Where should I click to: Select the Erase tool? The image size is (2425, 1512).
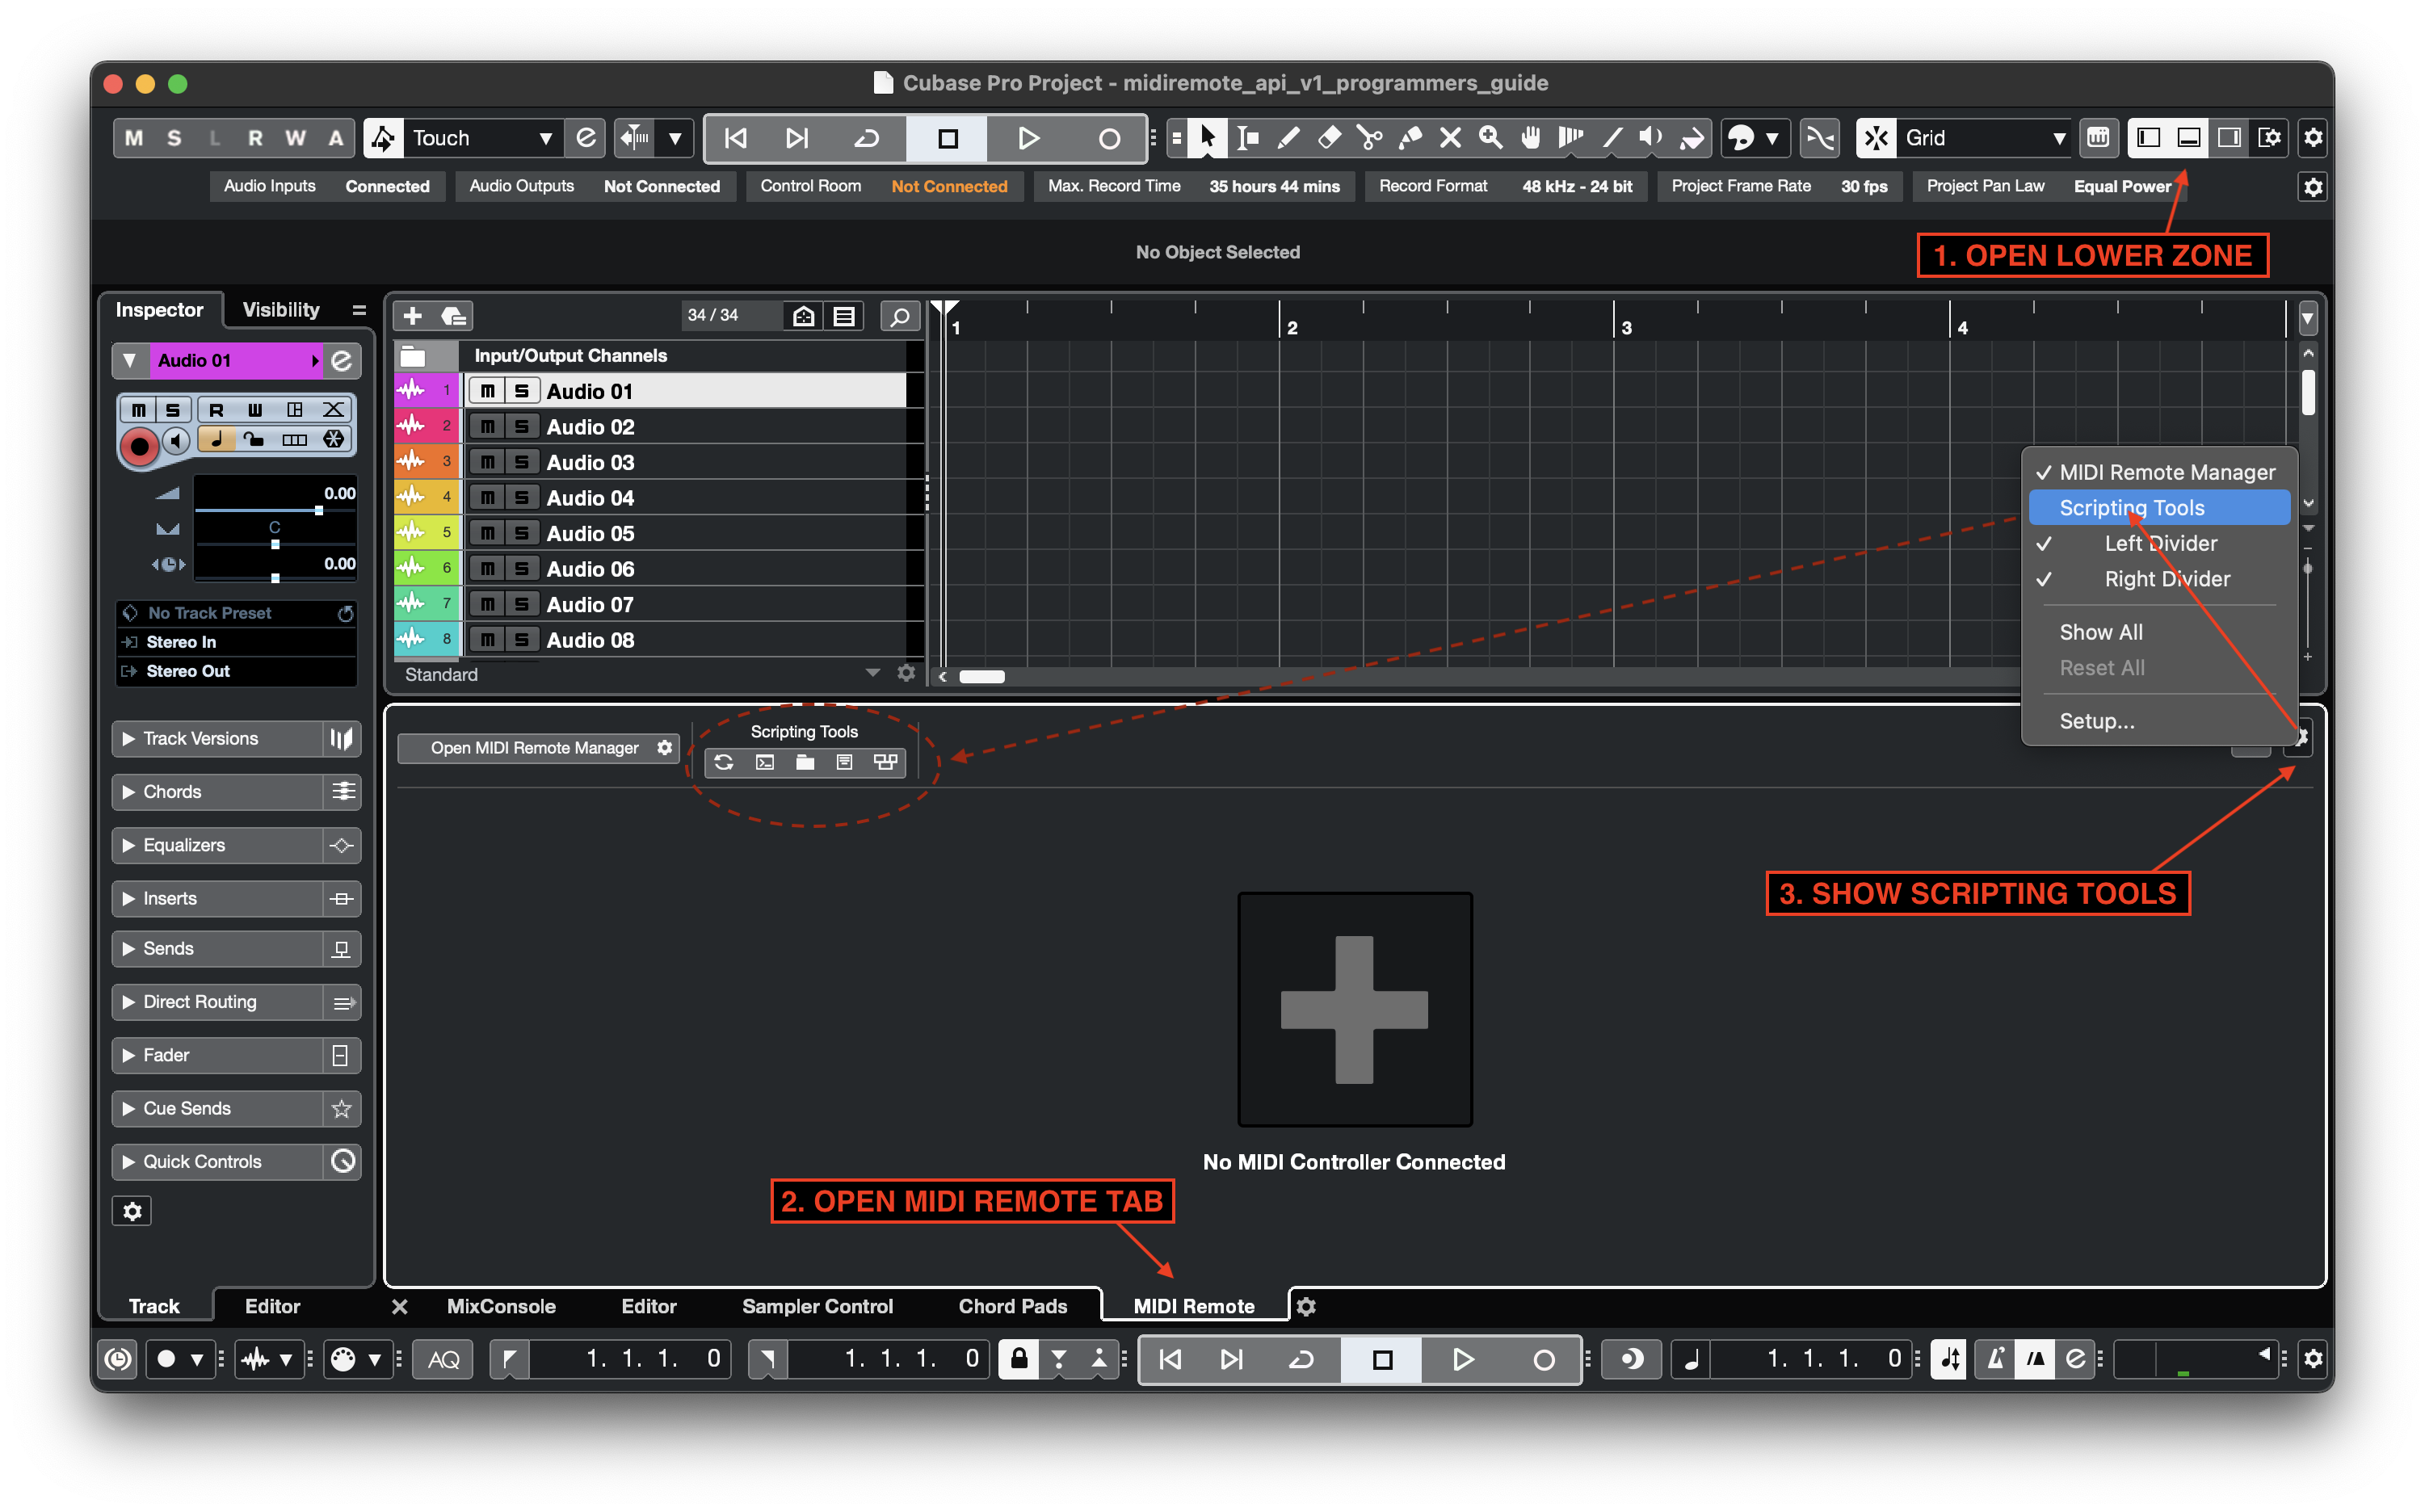click(x=1329, y=138)
